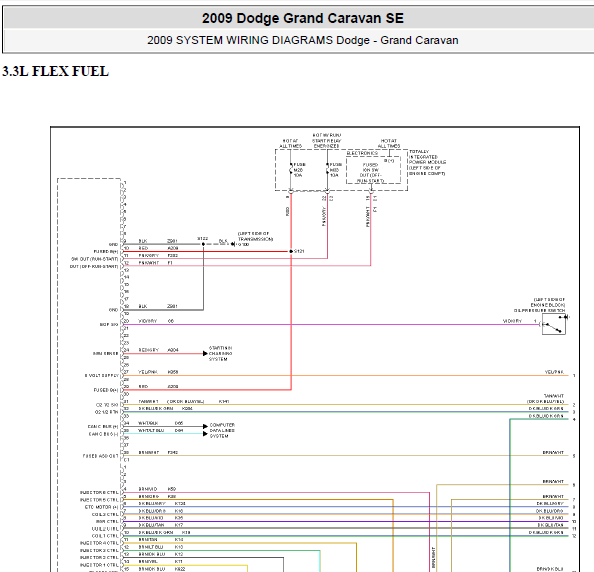Click the 'CAN C BUS (+)' pin label
594x572 pixels.
[x=103, y=427]
